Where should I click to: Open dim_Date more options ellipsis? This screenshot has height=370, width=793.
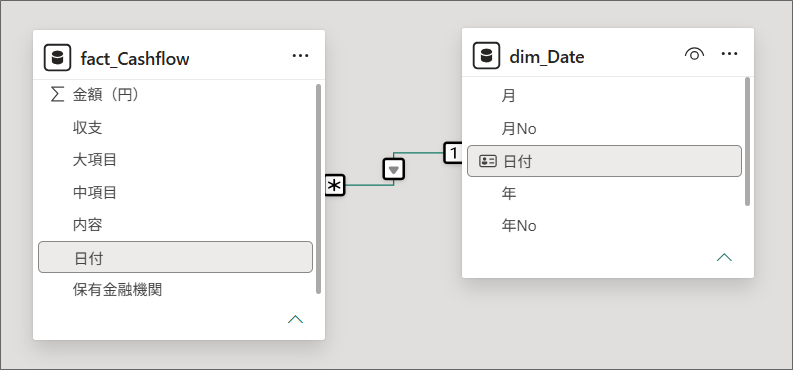[729, 54]
